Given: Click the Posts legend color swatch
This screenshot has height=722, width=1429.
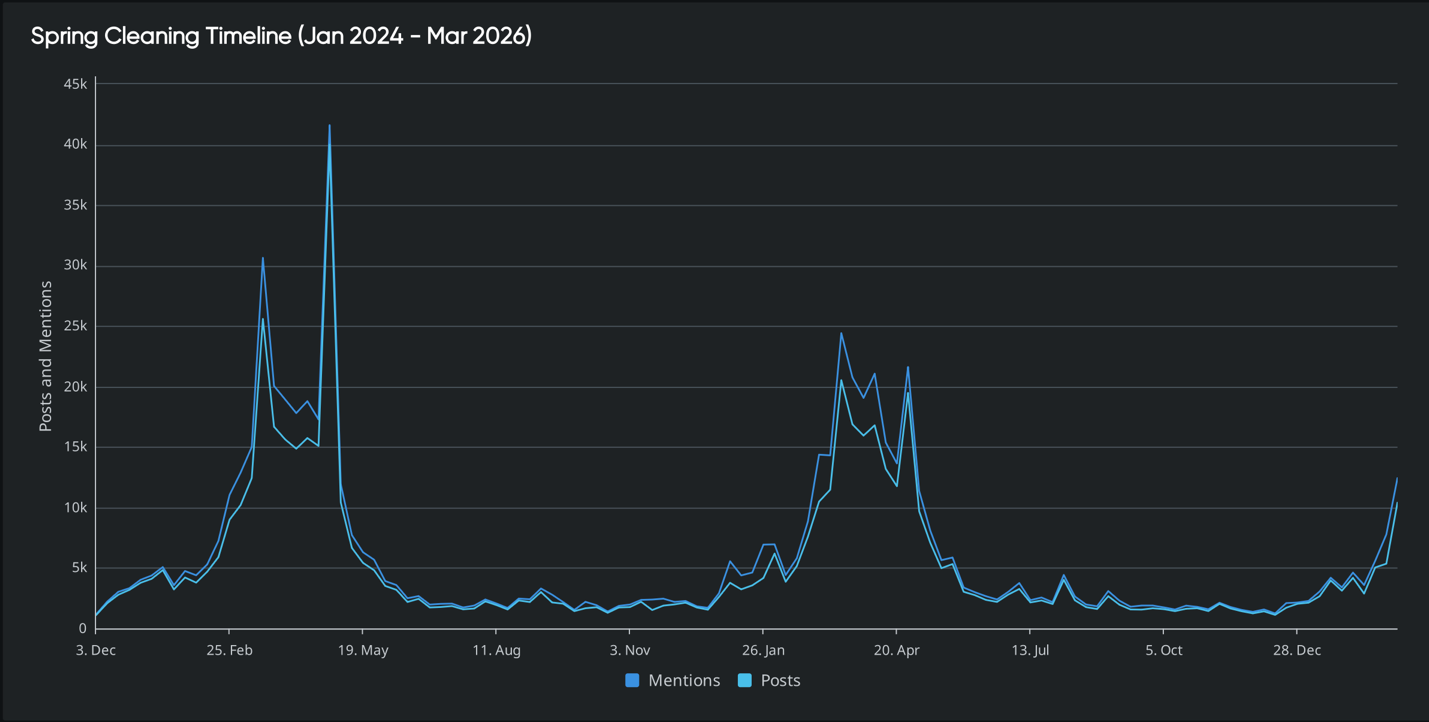Looking at the screenshot, I should click(744, 680).
